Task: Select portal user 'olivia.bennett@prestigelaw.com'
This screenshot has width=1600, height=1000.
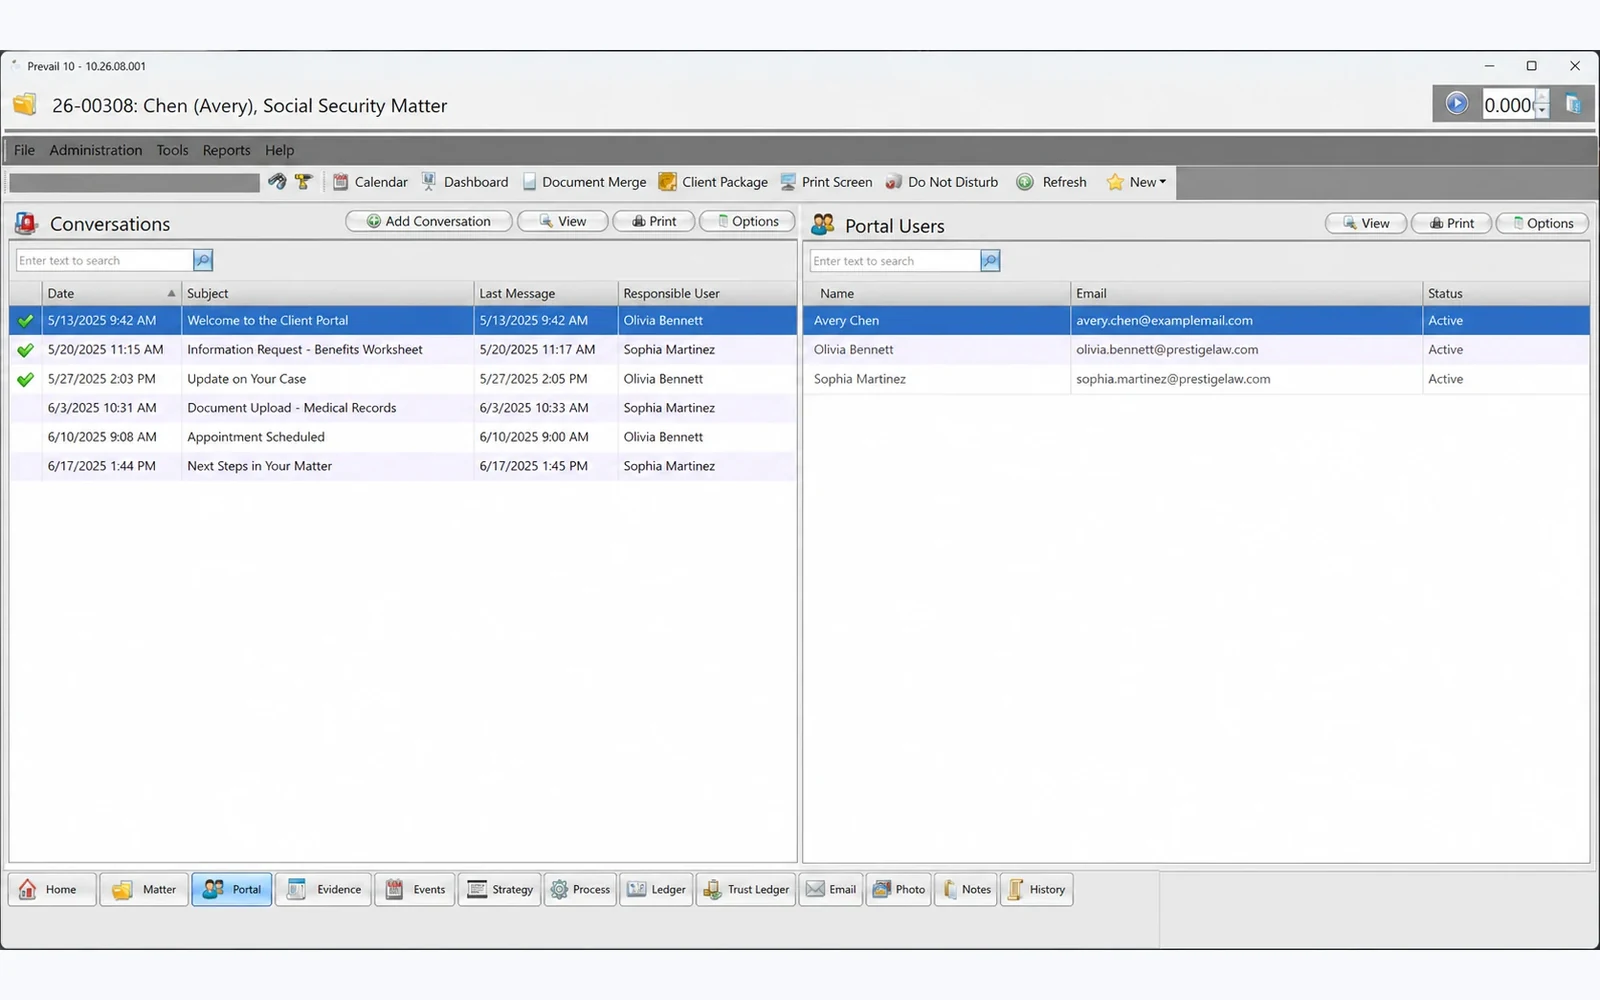Action: 1196,350
